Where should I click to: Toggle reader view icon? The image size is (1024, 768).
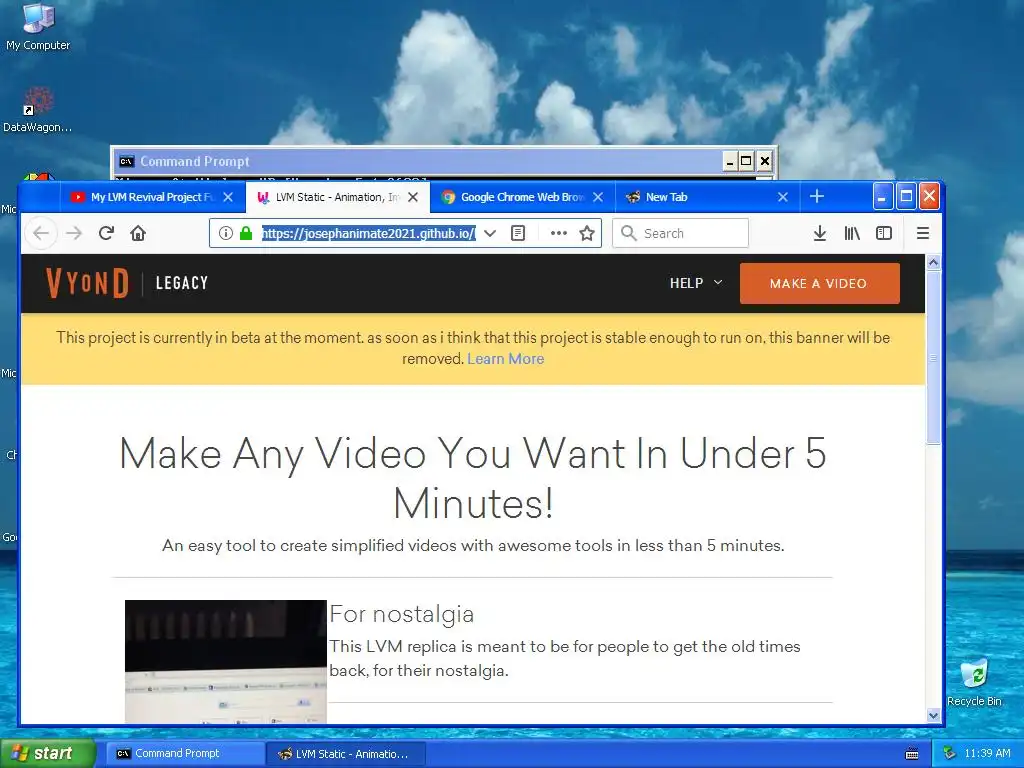pyautogui.click(x=518, y=233)
